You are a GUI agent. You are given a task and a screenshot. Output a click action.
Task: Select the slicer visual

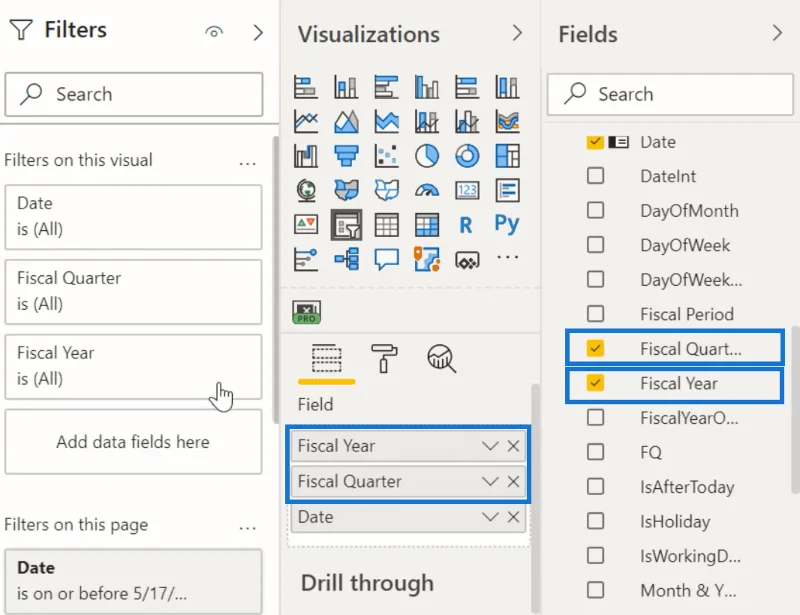click(346, 225)
